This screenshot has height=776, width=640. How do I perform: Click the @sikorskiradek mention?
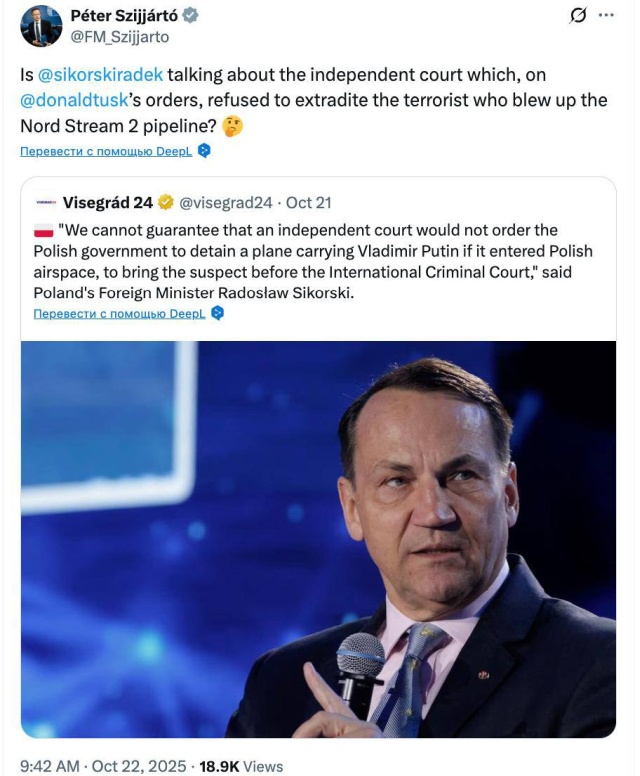point(99,75)
